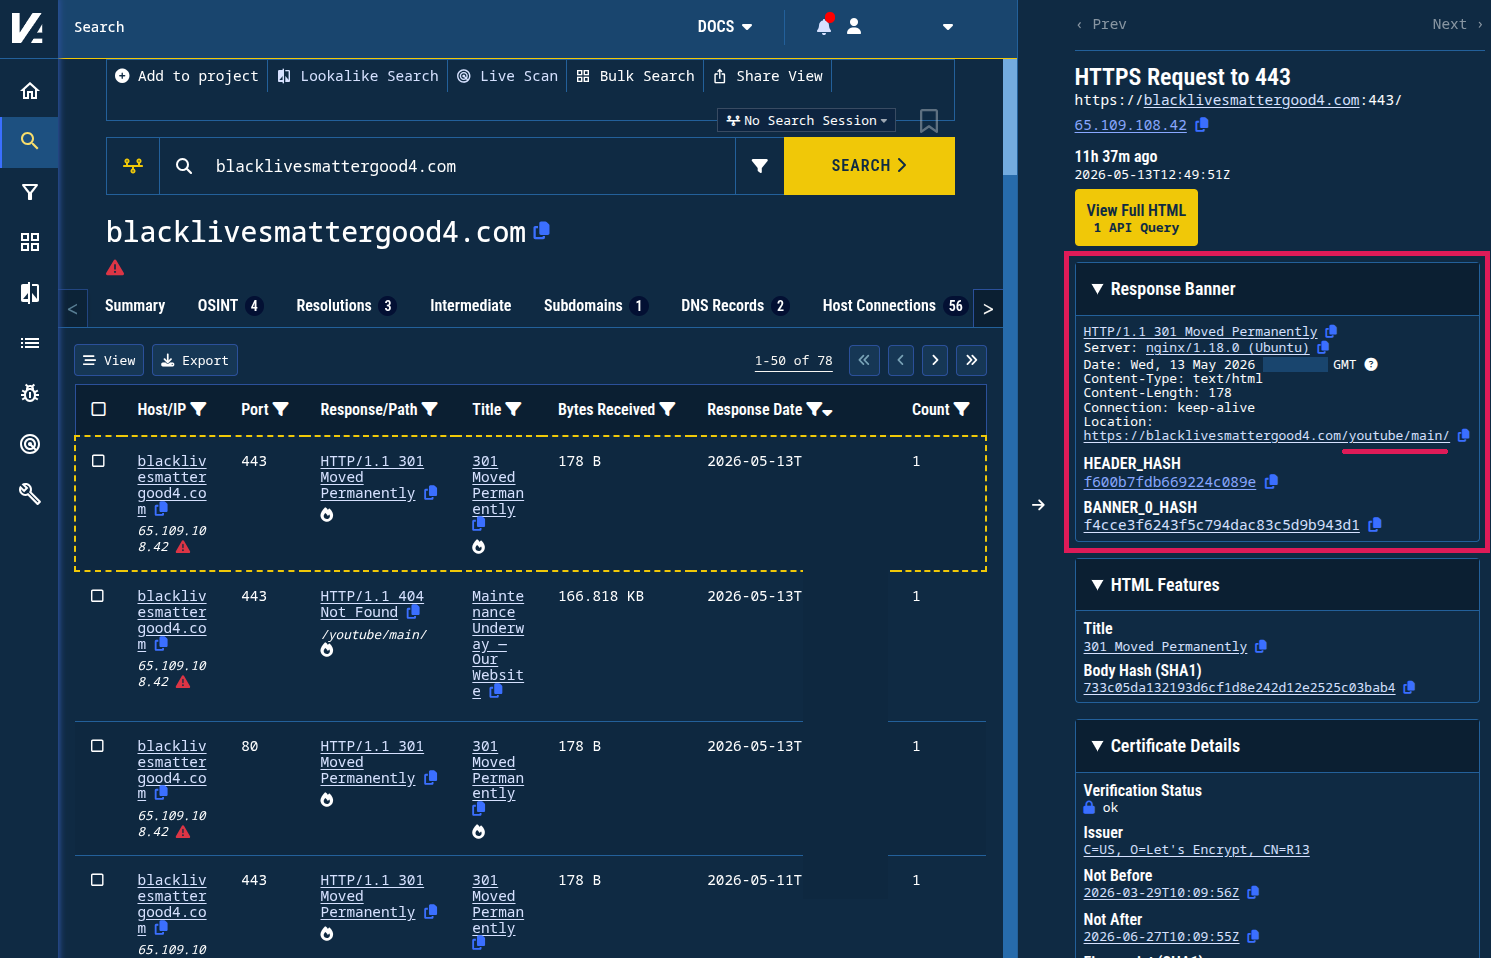Open the funnel filter section in the left sidebar
Image resolution: width=1491 pixels, height=958 pixels.
[30, 192]
